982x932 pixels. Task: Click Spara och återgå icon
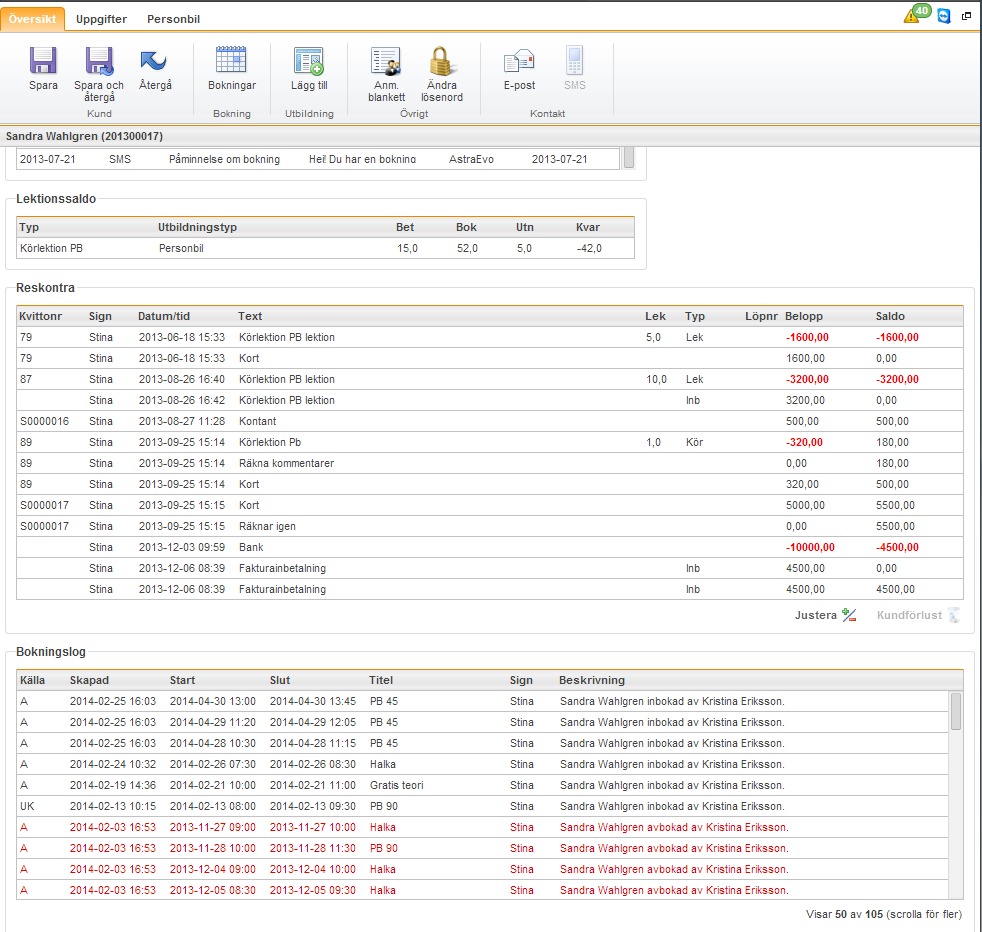coord(99,61)
